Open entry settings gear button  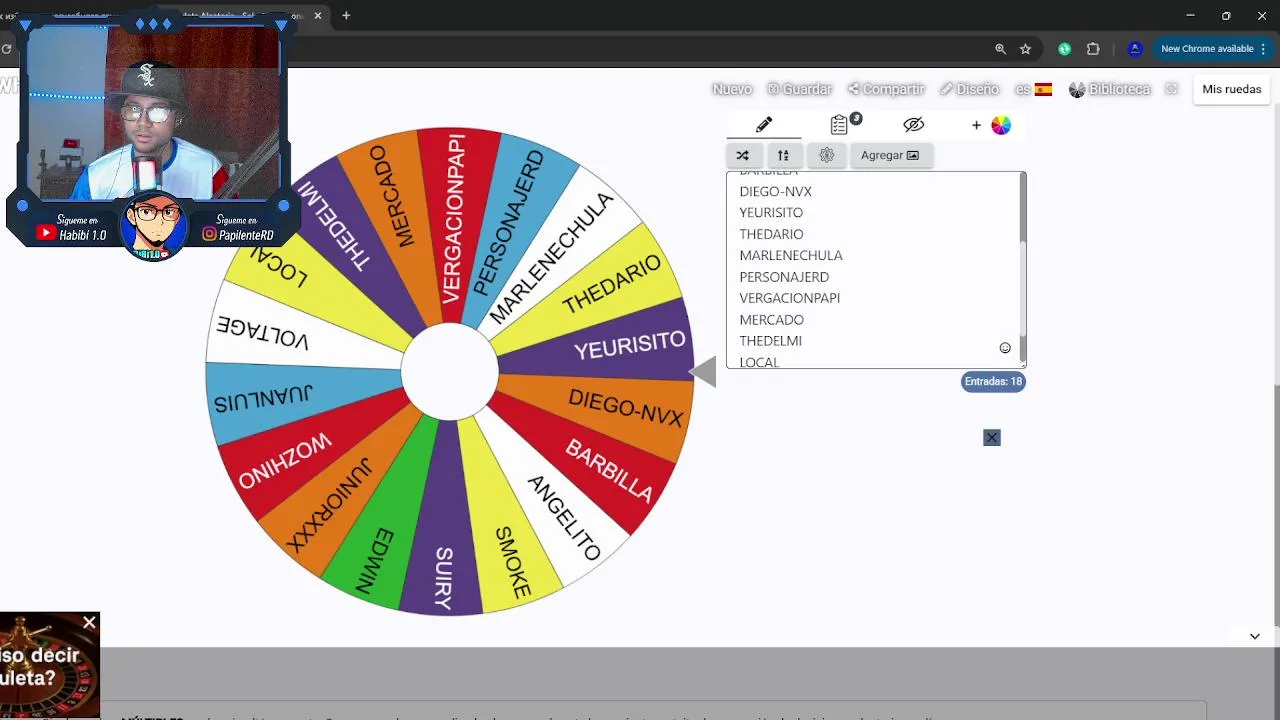click(x=826, y=155)
